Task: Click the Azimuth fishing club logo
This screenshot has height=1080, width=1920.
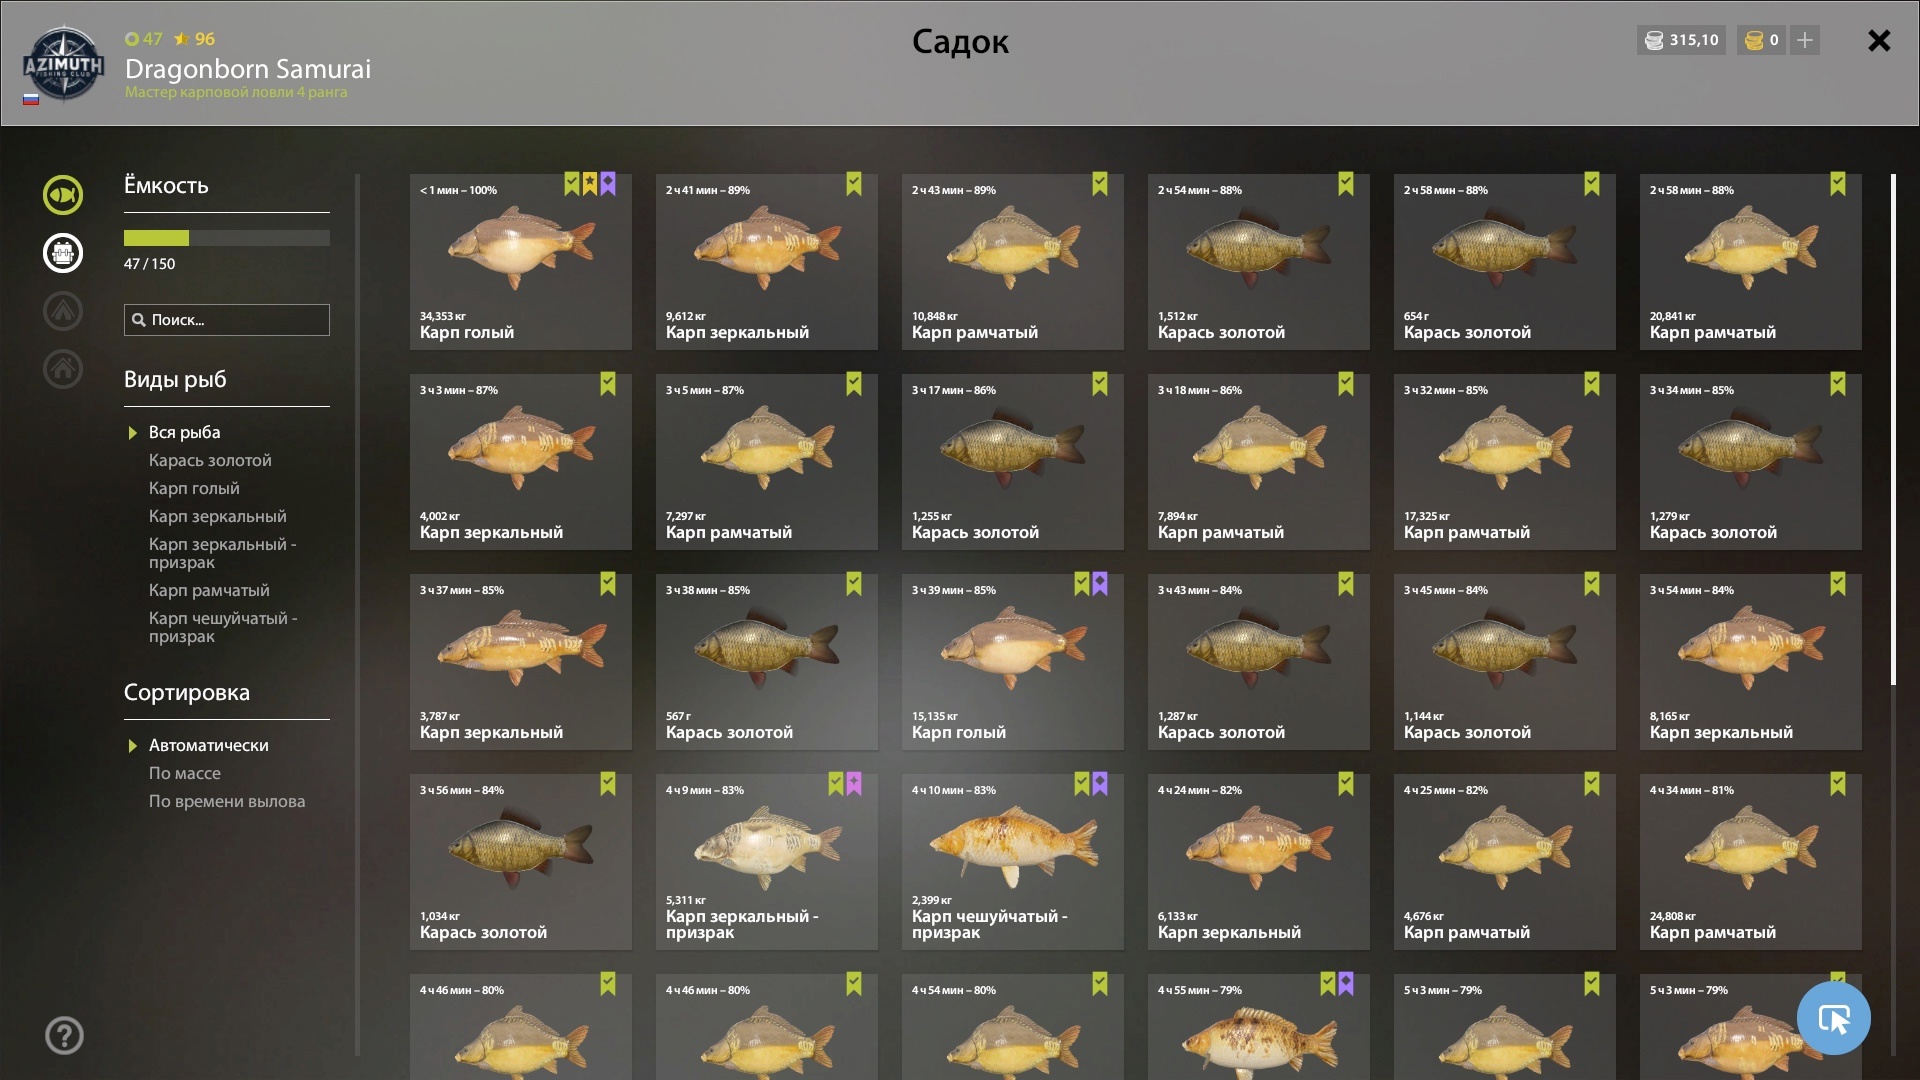Action: pyautogui.click(x=63, y=64)
